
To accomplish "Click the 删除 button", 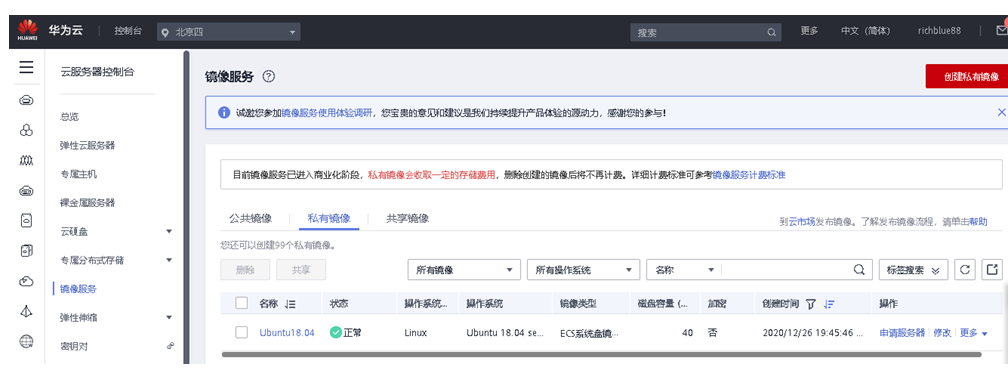I will 246,270.
